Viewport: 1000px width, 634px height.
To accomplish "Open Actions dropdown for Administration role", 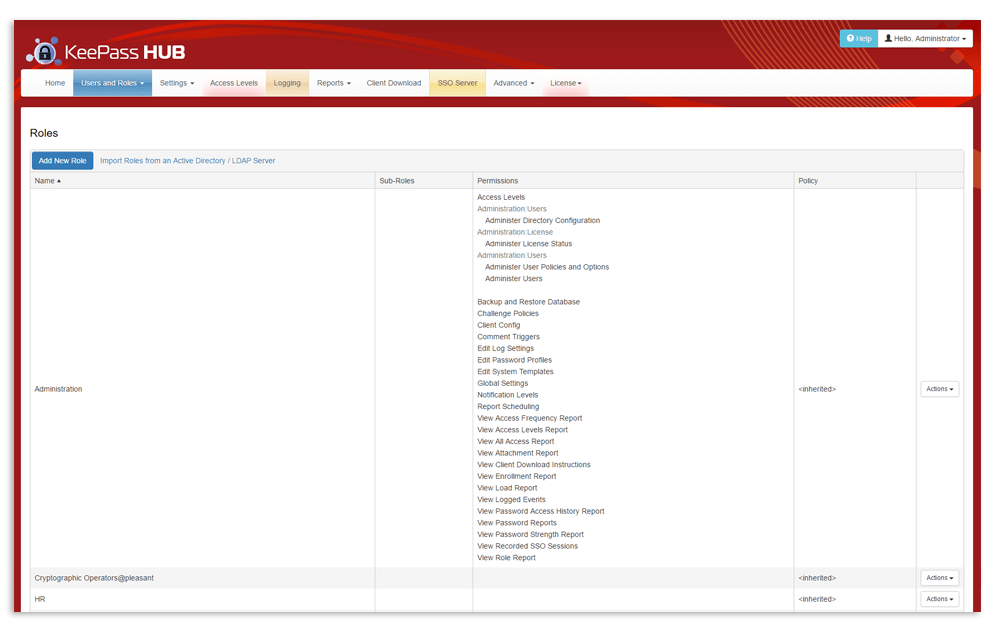I will click(939, 389).
